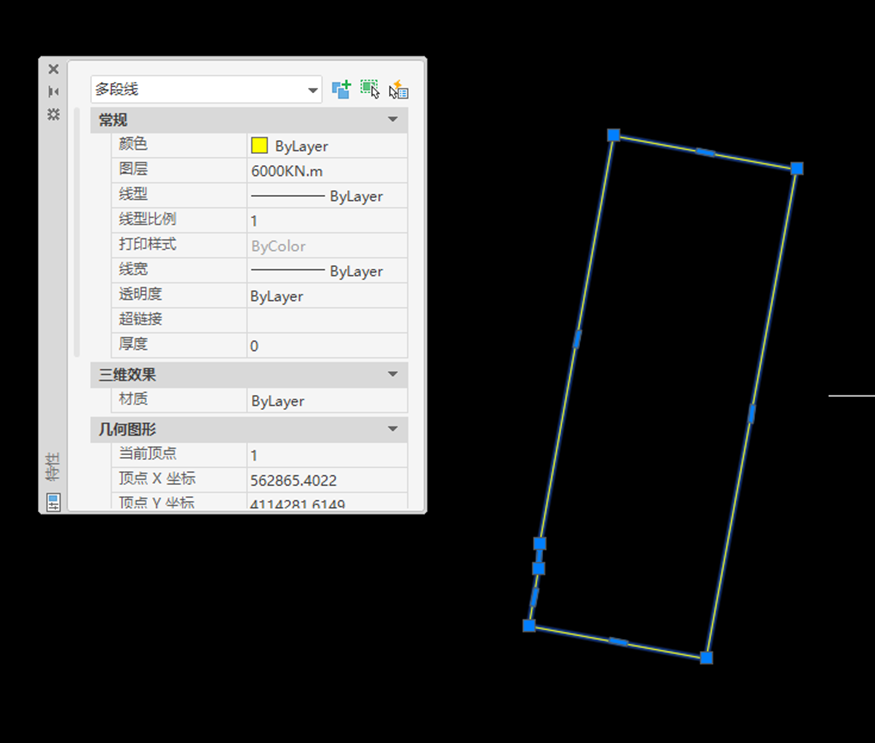Collapse the 三维效果 section
The image size is (875, 743).
[x=393, y=374]
